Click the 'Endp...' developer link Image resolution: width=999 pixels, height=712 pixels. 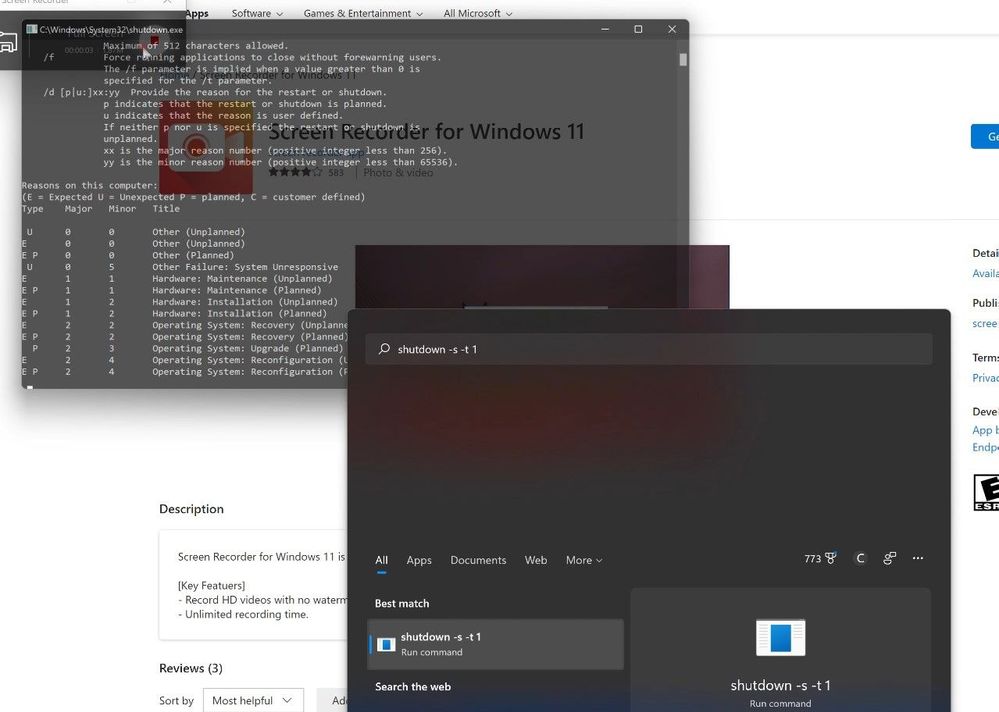(985, 448)
